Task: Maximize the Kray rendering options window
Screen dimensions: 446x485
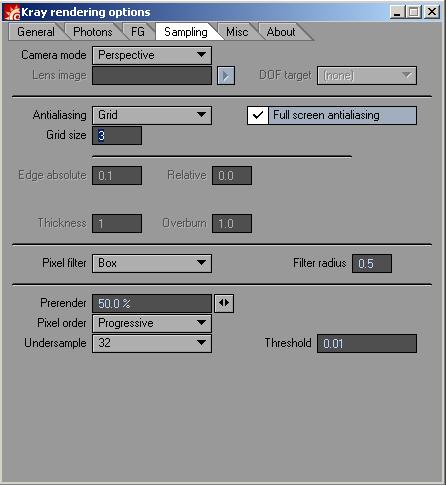Action: (x=414, y=12)
